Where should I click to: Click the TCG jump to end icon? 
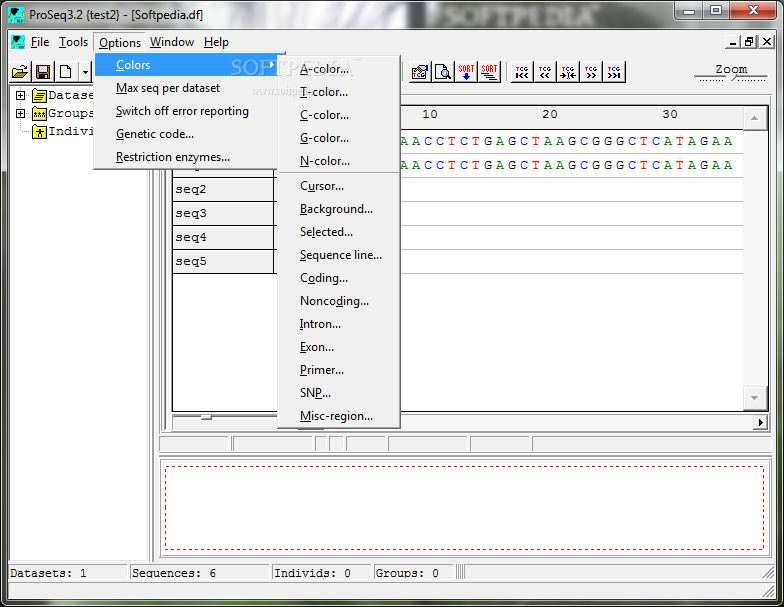coord(614,72)
